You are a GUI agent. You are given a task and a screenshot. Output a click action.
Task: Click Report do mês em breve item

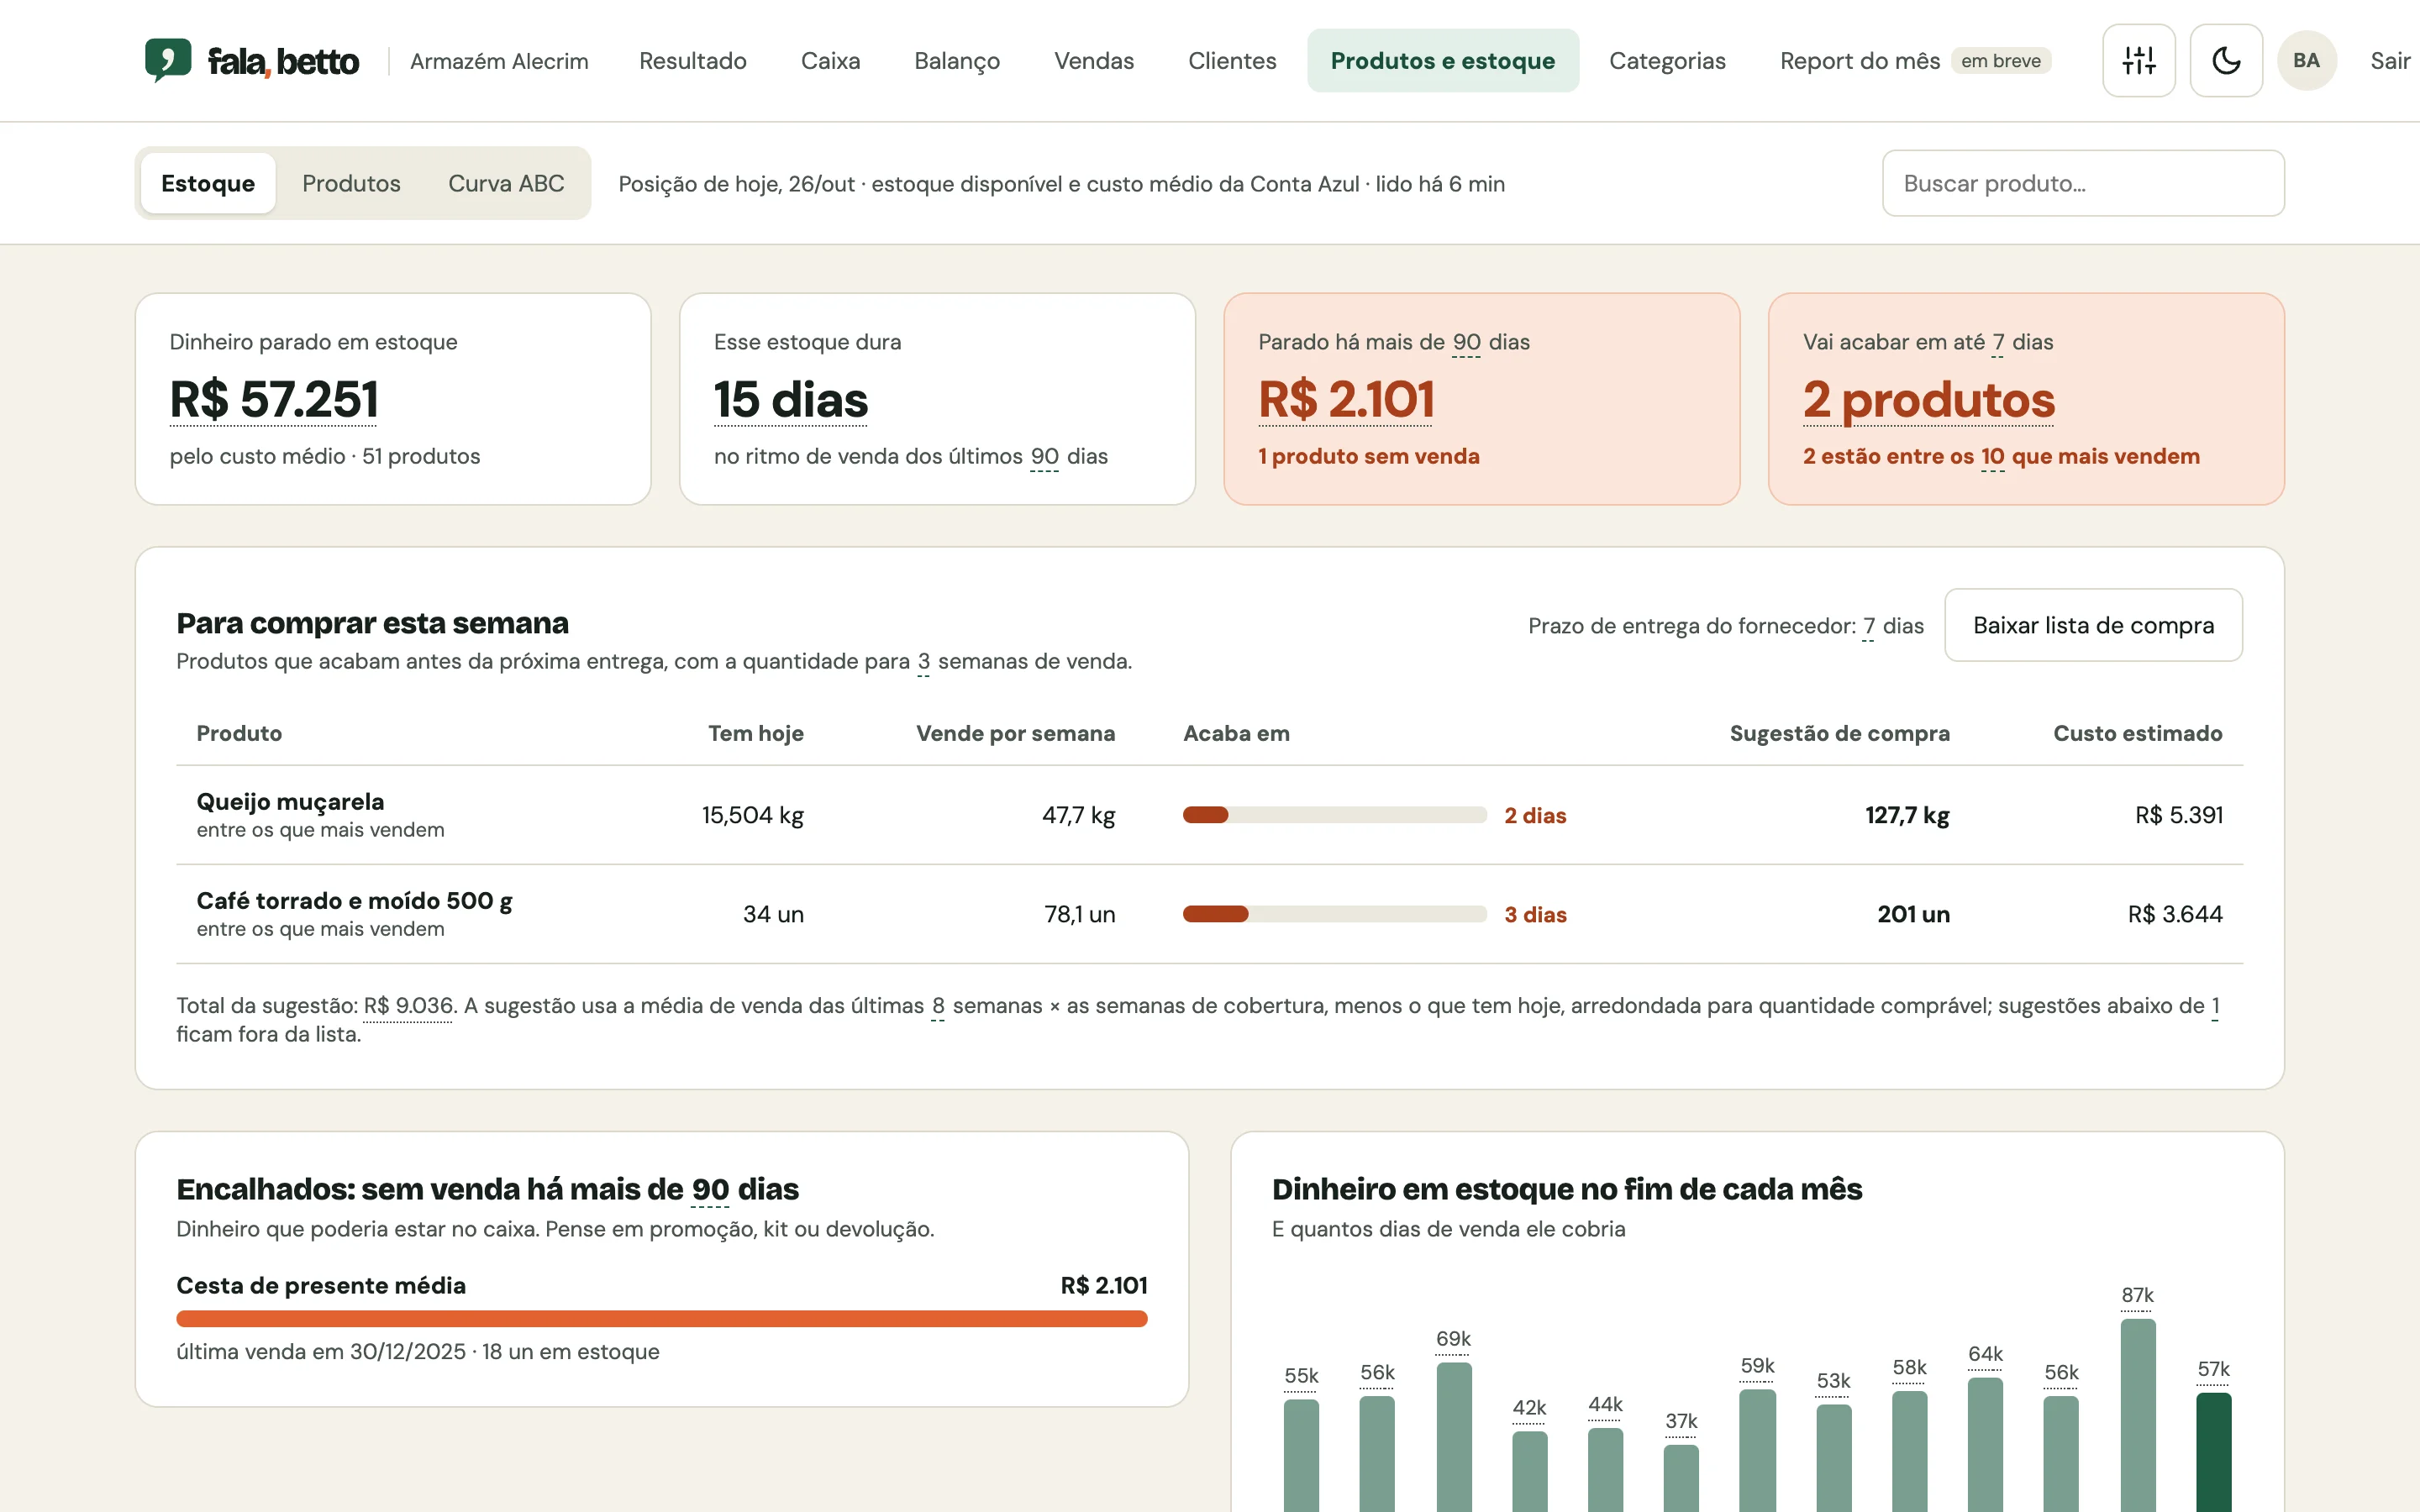[1915, 61]
